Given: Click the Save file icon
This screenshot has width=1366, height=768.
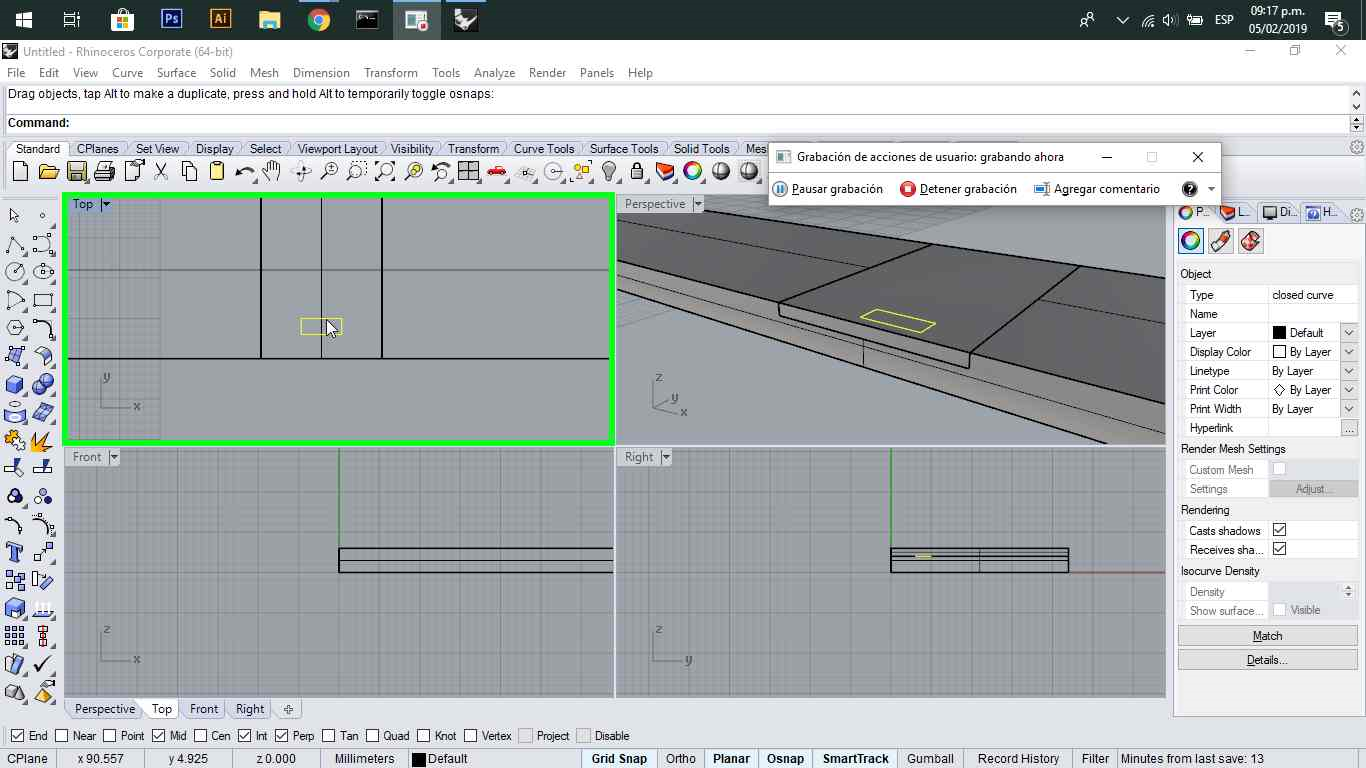Looking at the screenshot, I should (x=76, y=172).
